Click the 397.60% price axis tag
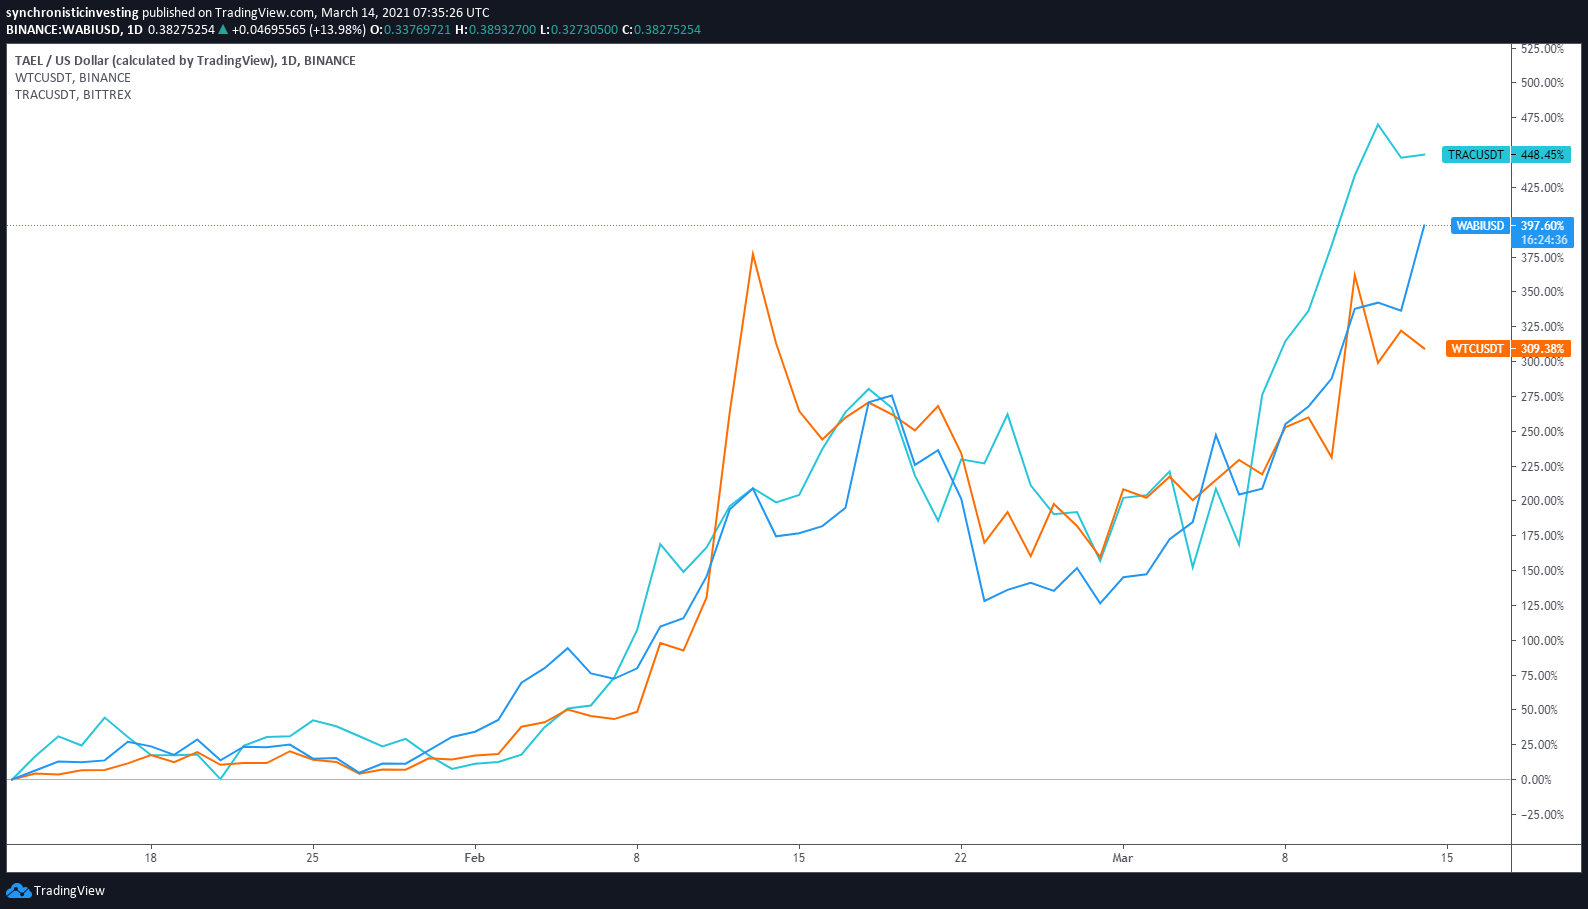This screenshot has height=909, width=1588. 1542,226
